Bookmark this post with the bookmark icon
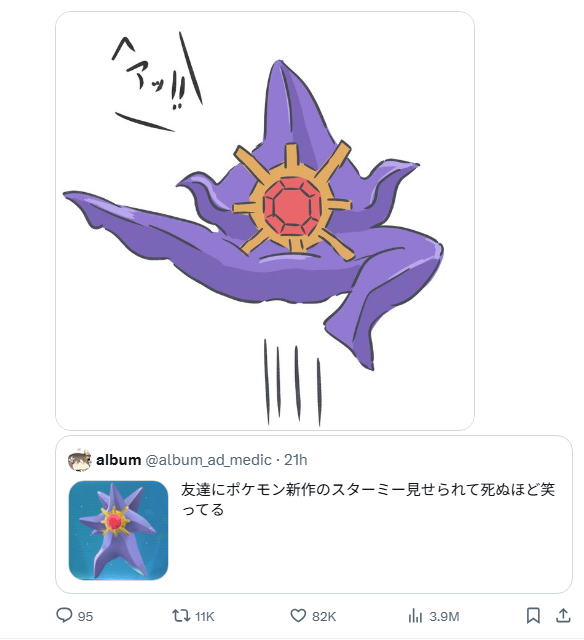Image resolution: width=584 pixels, height=640 pixels. point(533,615)
